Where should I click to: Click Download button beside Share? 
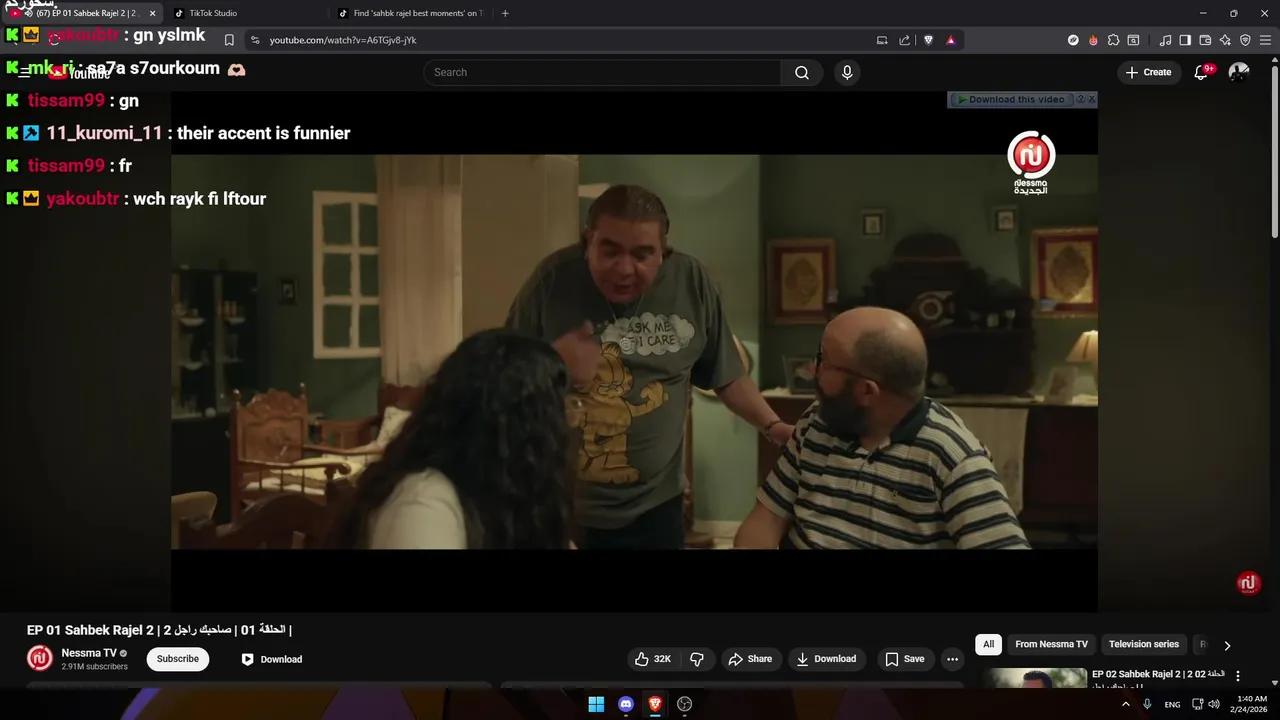(826, 659)
